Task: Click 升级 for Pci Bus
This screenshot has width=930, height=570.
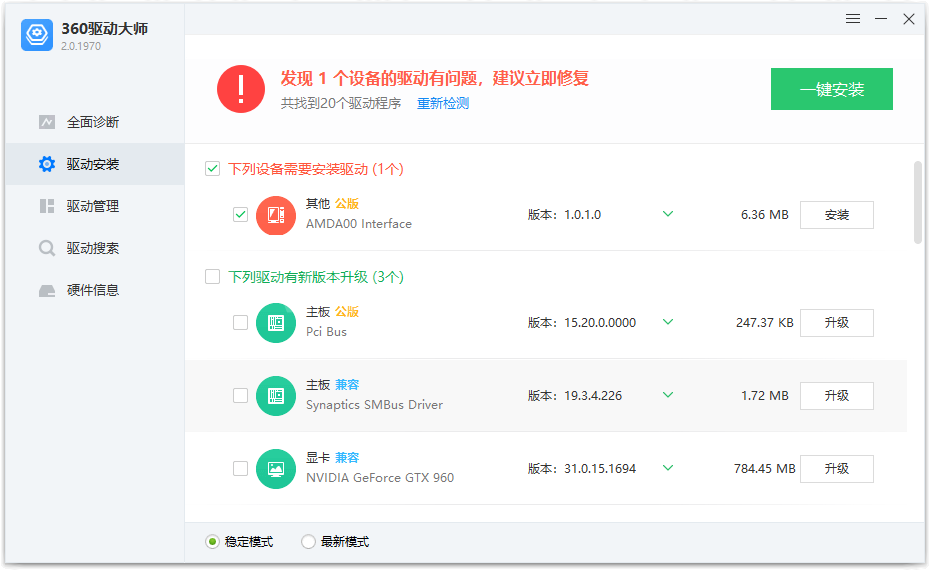Action: click(836, 323)
